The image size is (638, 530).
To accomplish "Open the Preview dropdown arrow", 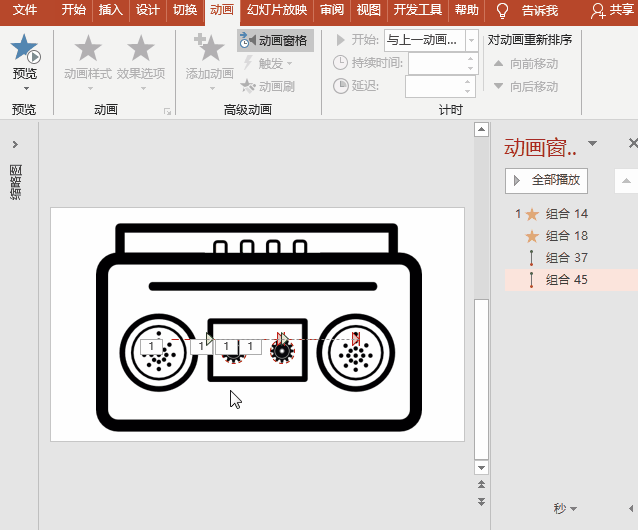I will coord(26,88).
